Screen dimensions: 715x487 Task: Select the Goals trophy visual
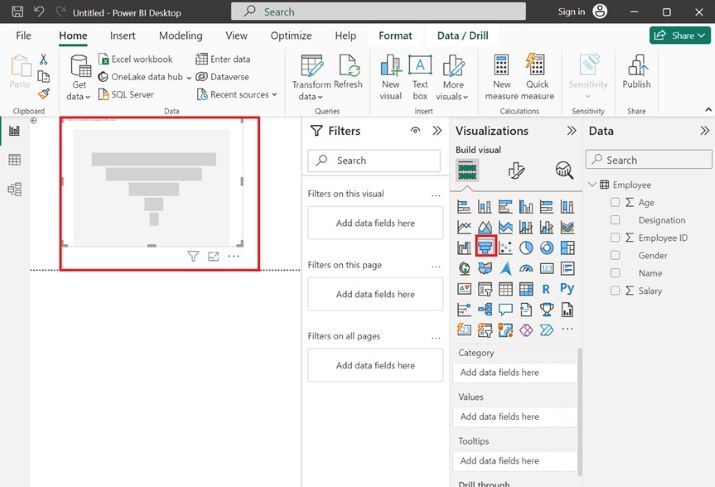point(547,309)
